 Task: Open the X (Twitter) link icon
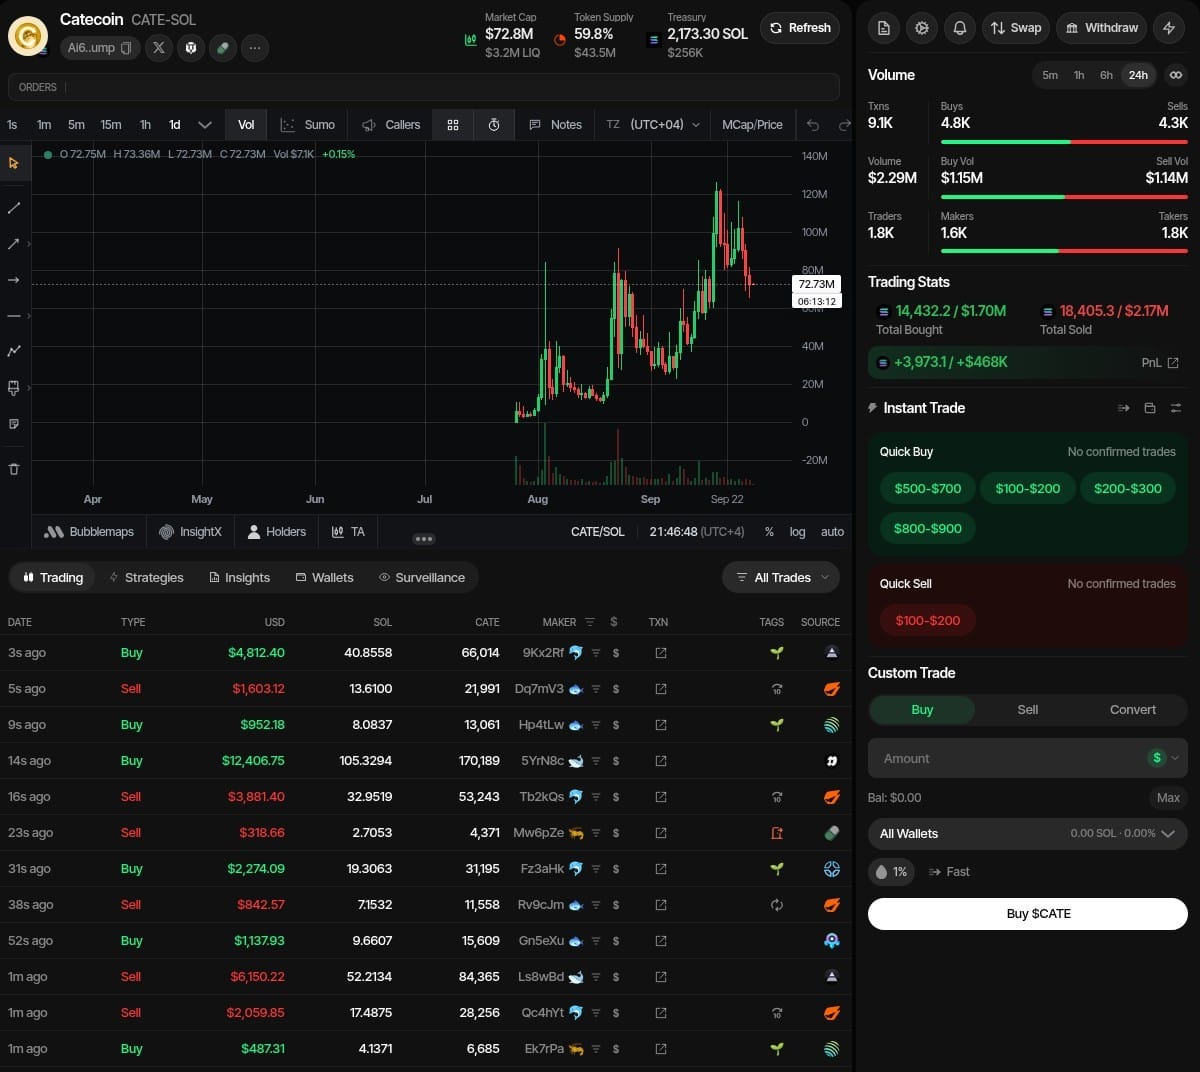click(158, 47)
